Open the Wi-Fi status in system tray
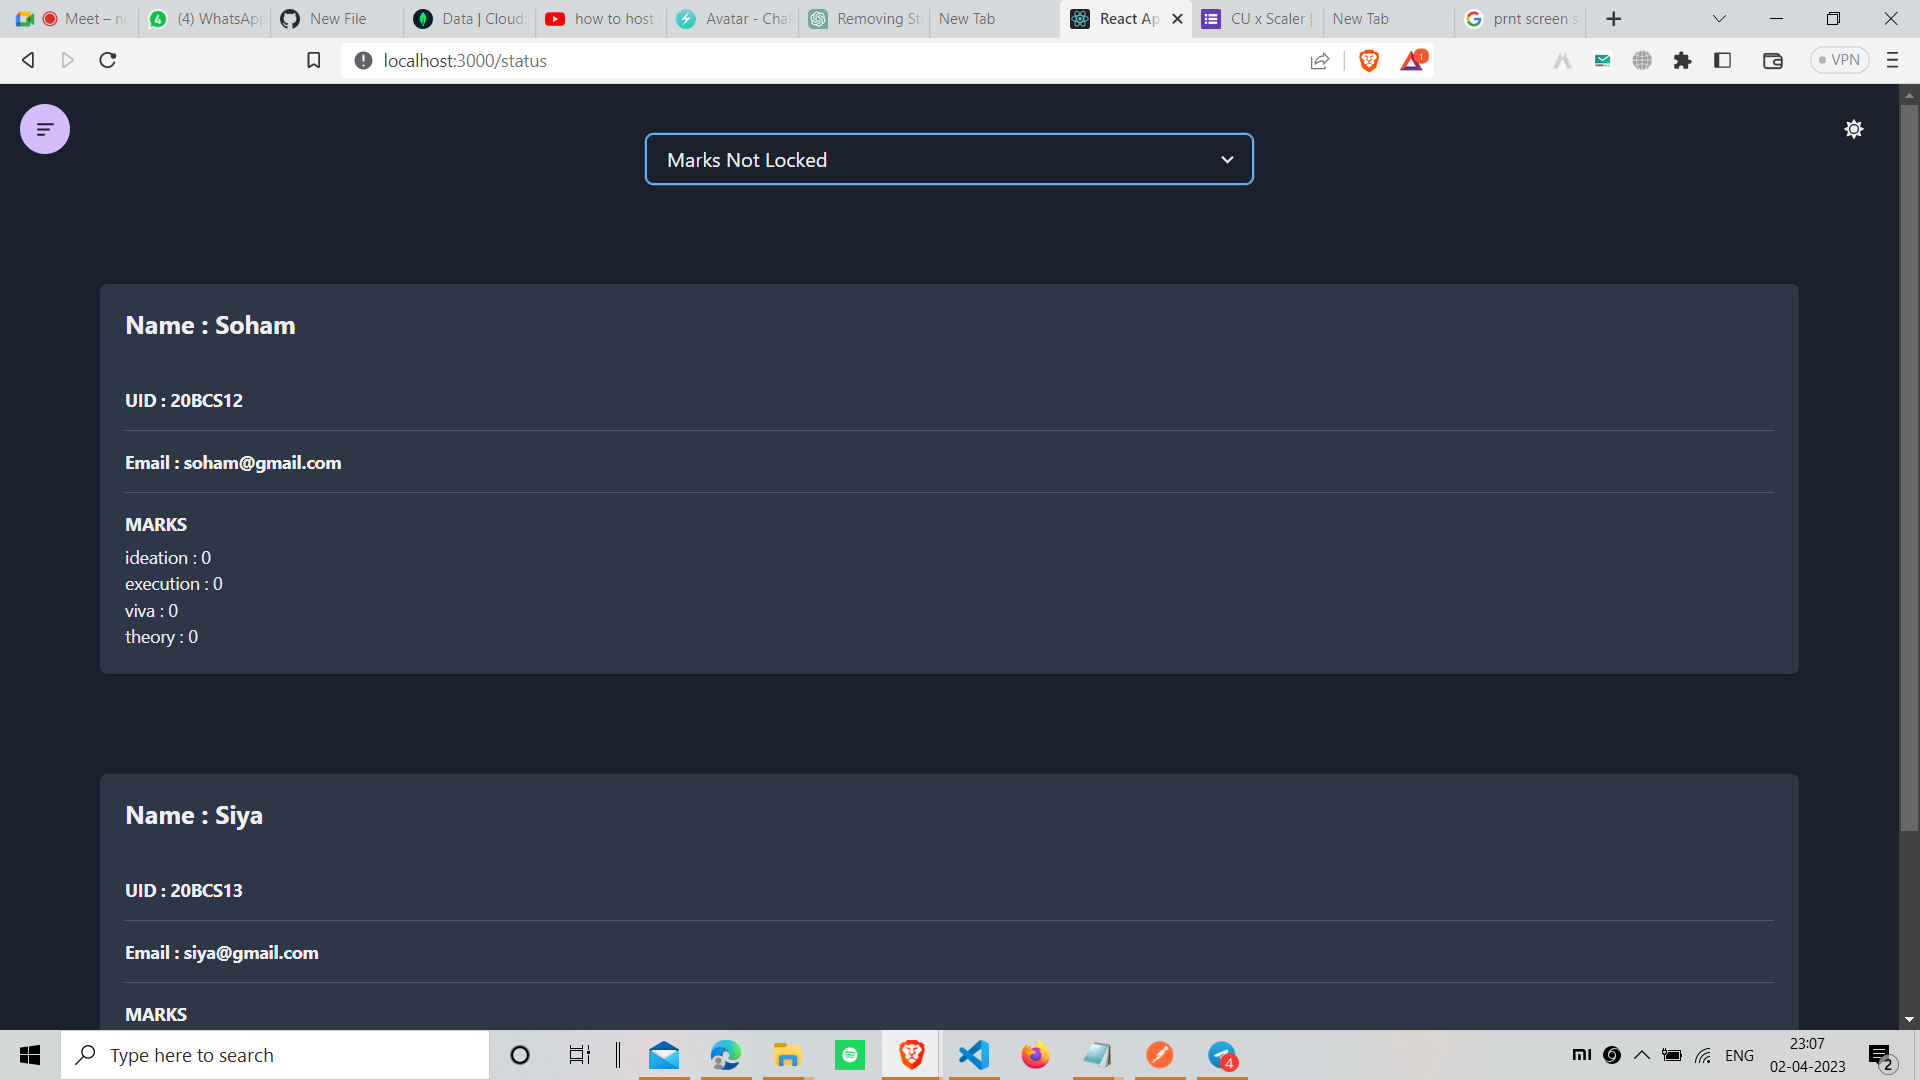The width and height of the screenshot is (1920, 1080). [1703, 1054]
